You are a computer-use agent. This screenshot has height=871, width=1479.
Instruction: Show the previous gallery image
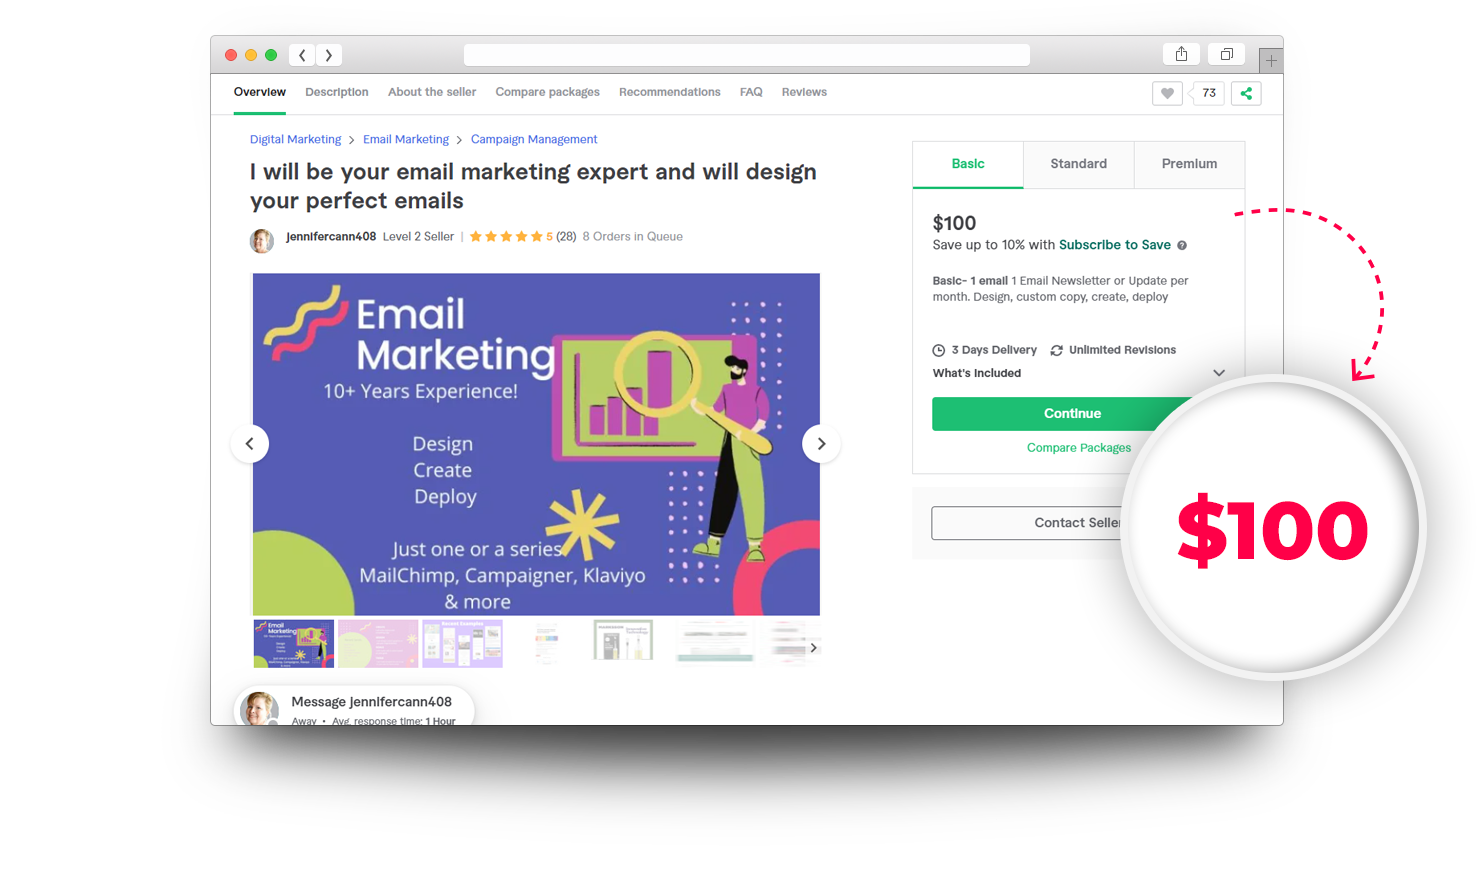tap(250, 444)
